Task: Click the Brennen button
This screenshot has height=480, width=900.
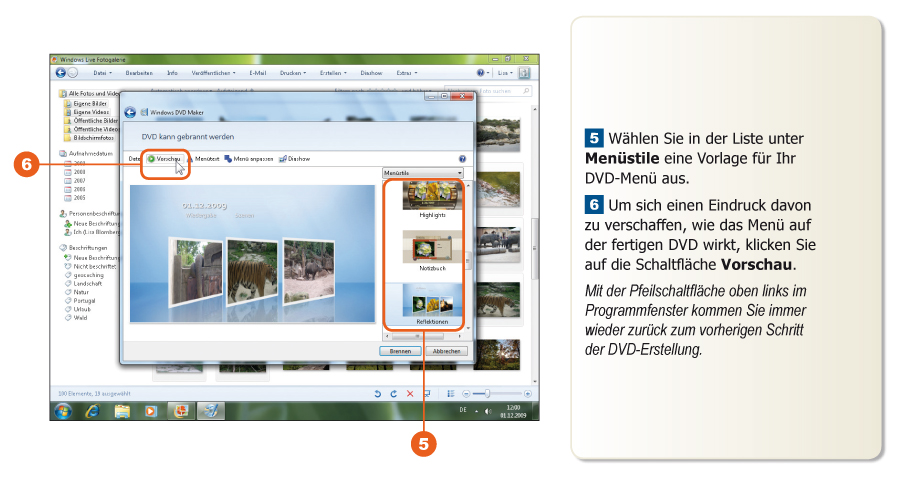Action: [400, 351]
